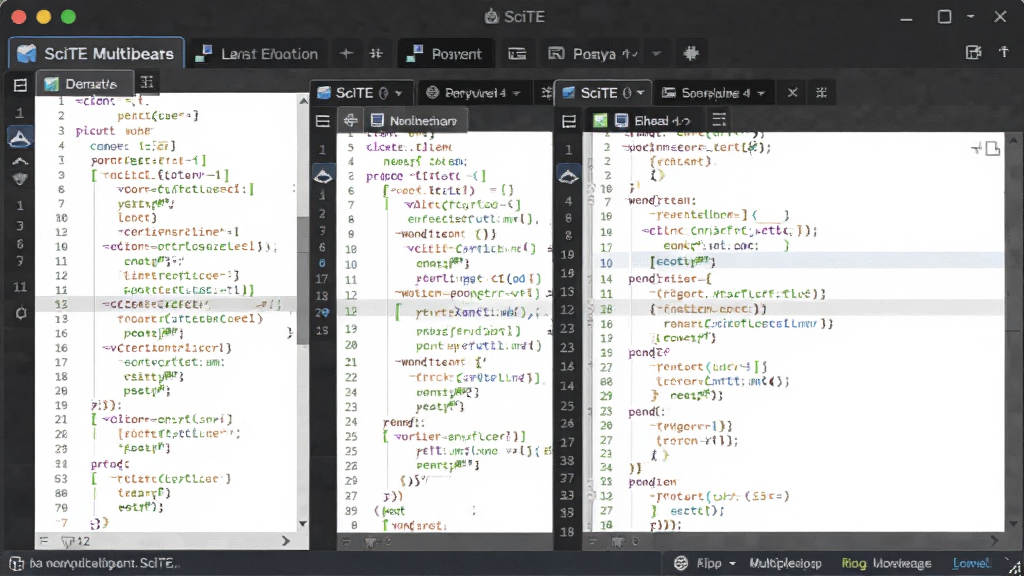Click the icon right of Ponyuiei dropdown
This screenshot has width=1024, height=576.
[x=547, y=93]
